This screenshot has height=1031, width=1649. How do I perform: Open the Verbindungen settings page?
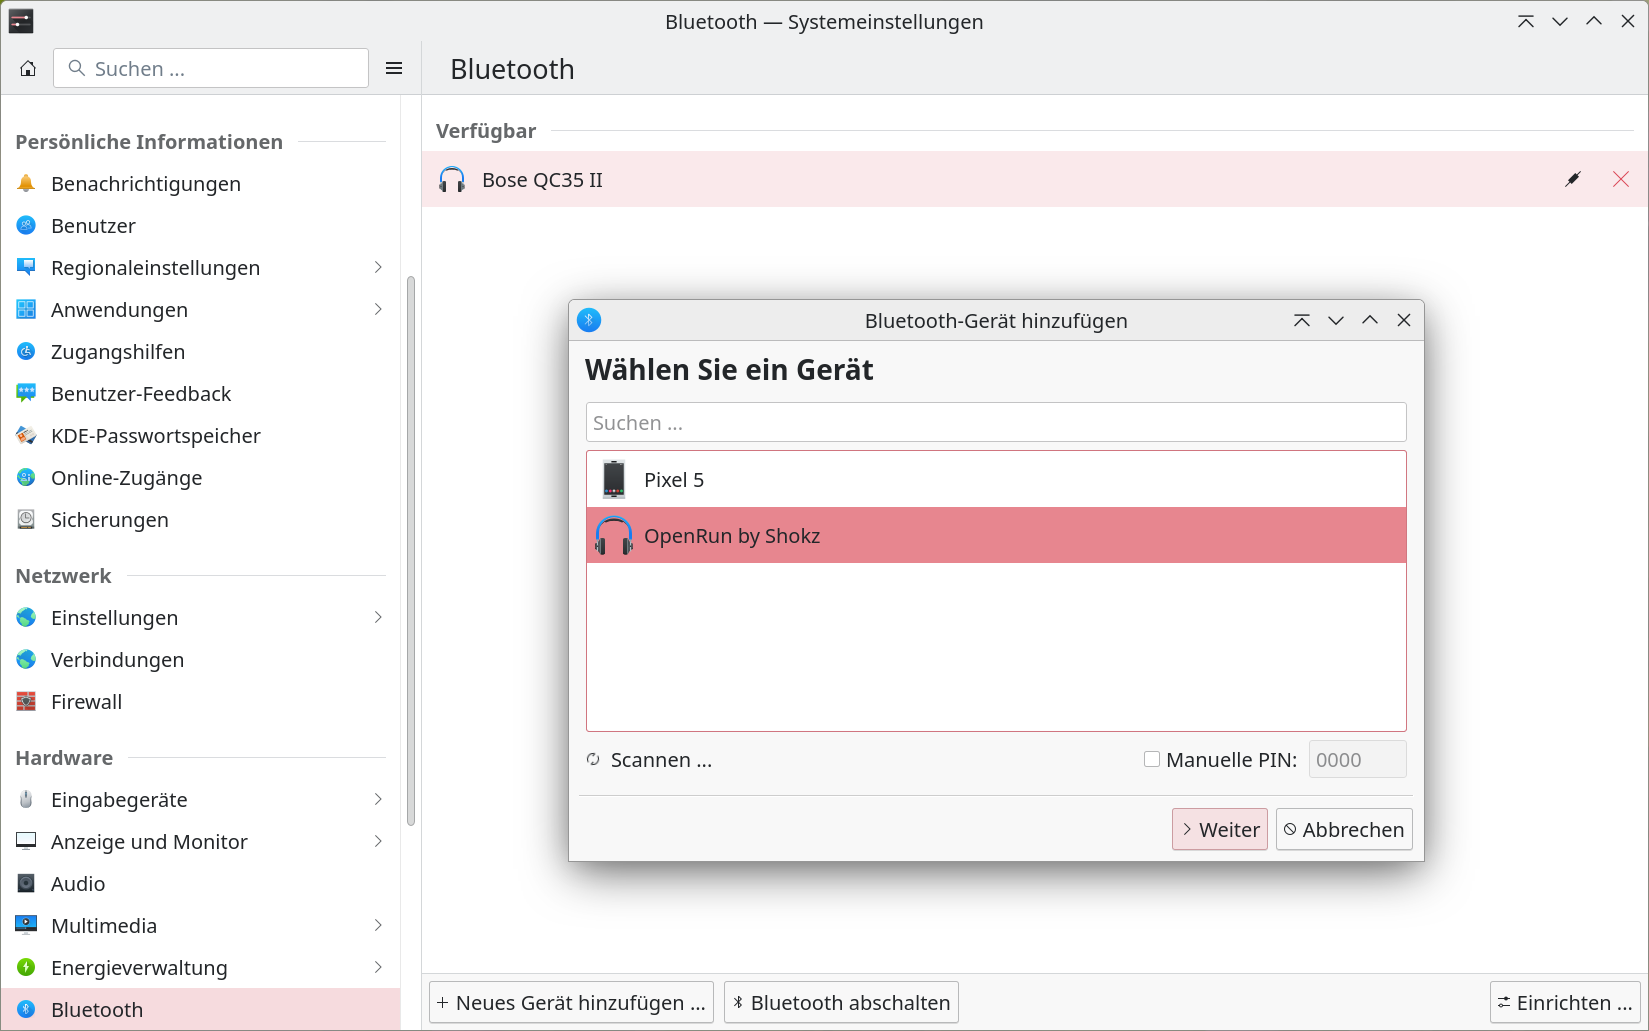pyautogui.click(x=201, y=660)
